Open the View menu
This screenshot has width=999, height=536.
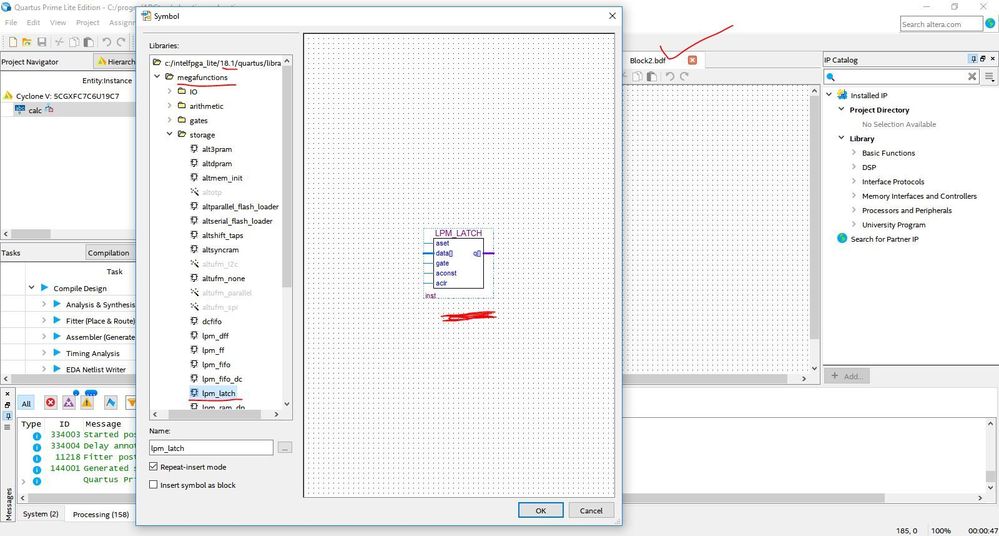pyautogui.click(x=58, y=22)
